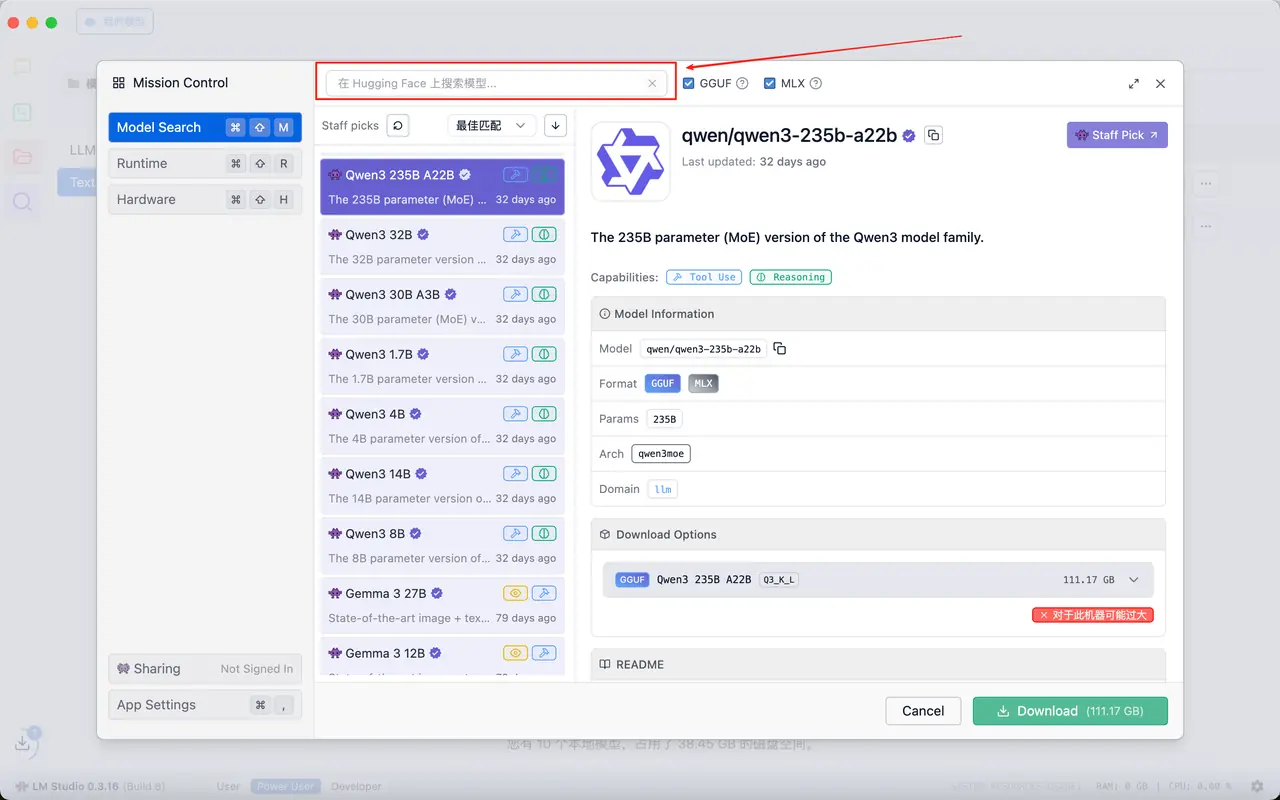Click the vision eye icon on Gemma 3 12B
The width and height of the screenshot is (1280, 800).
[515, 654]
